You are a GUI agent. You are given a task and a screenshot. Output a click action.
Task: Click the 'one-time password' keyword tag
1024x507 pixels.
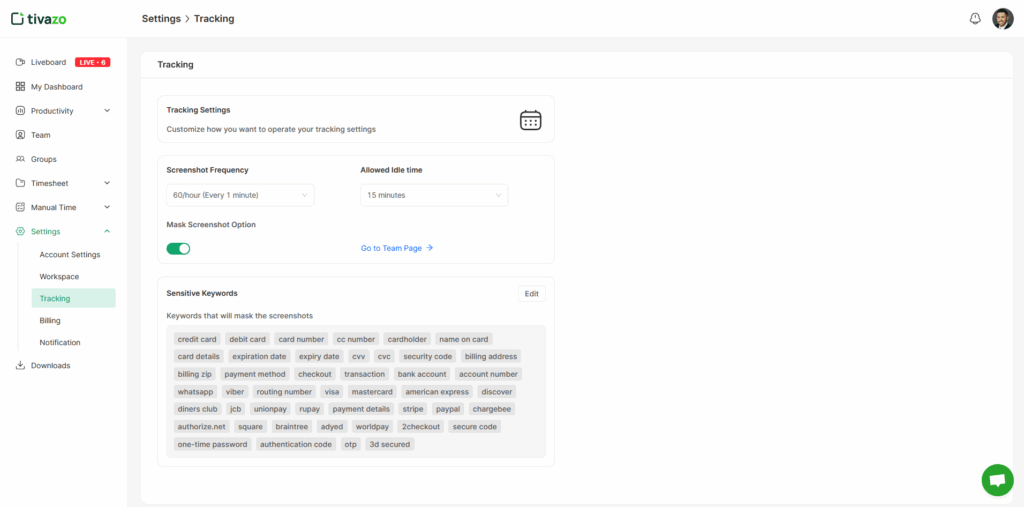pos(213,444)
